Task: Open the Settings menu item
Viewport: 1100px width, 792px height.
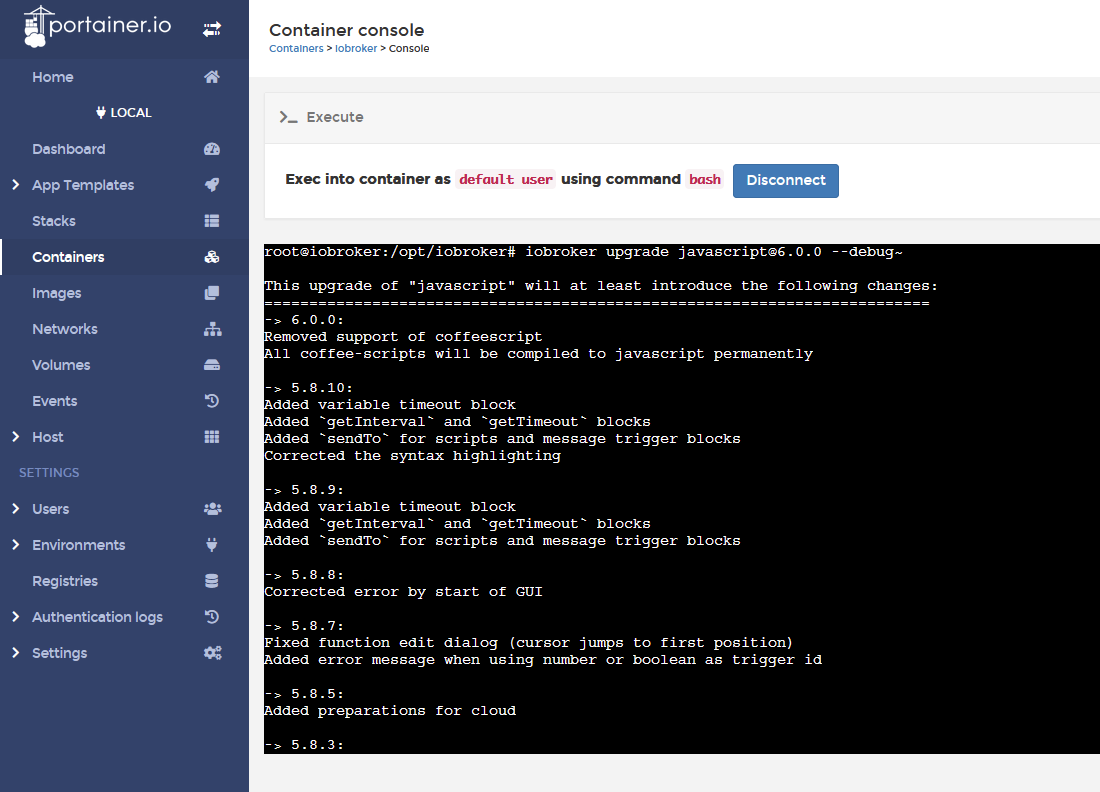Action: (60, 653)
